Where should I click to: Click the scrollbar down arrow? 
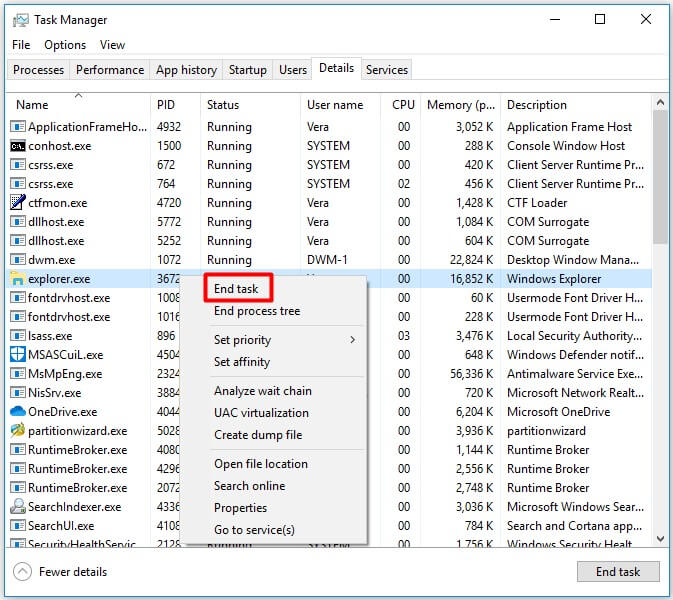click(660, 539)
